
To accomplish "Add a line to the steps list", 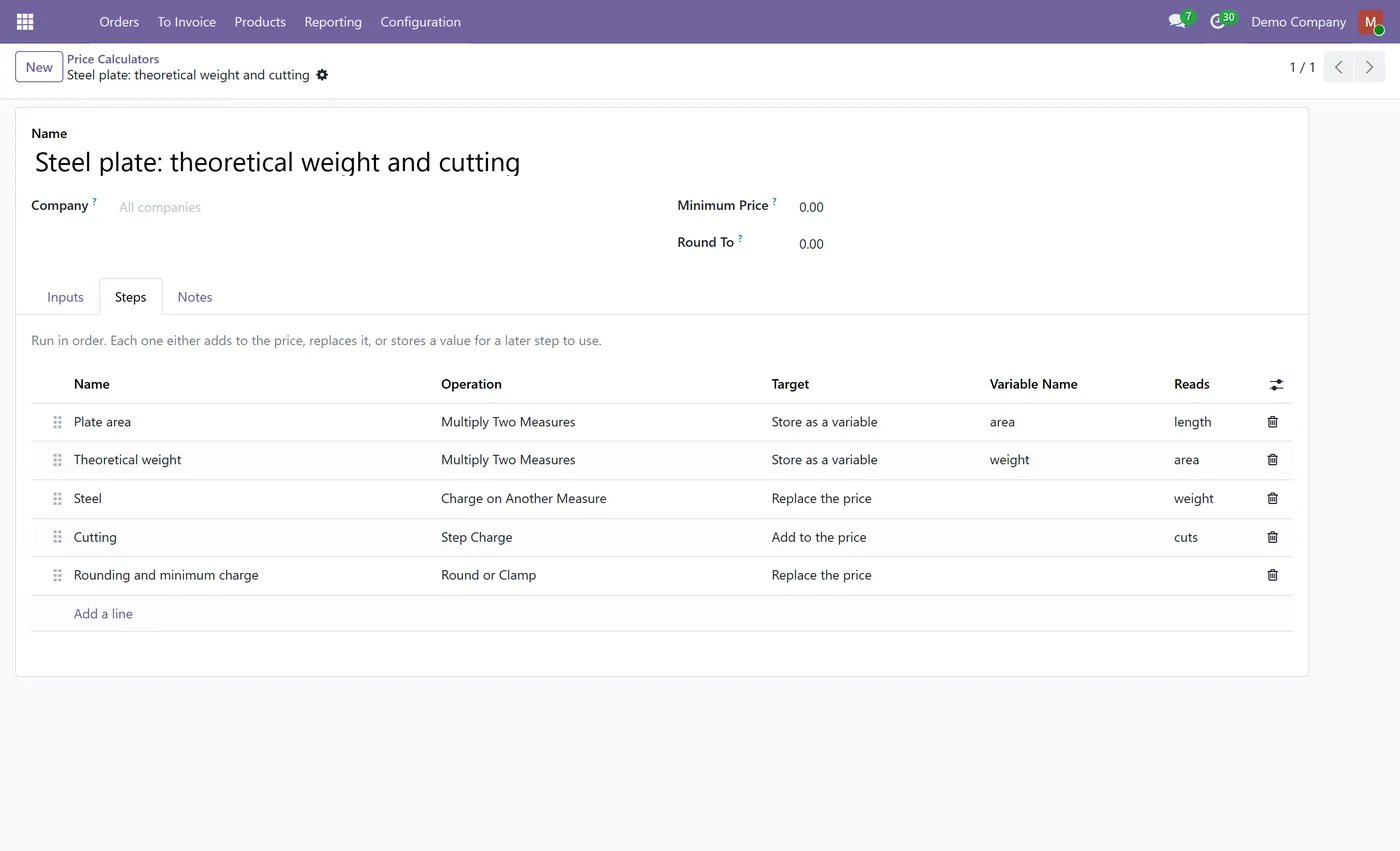I will click(103, 614).
